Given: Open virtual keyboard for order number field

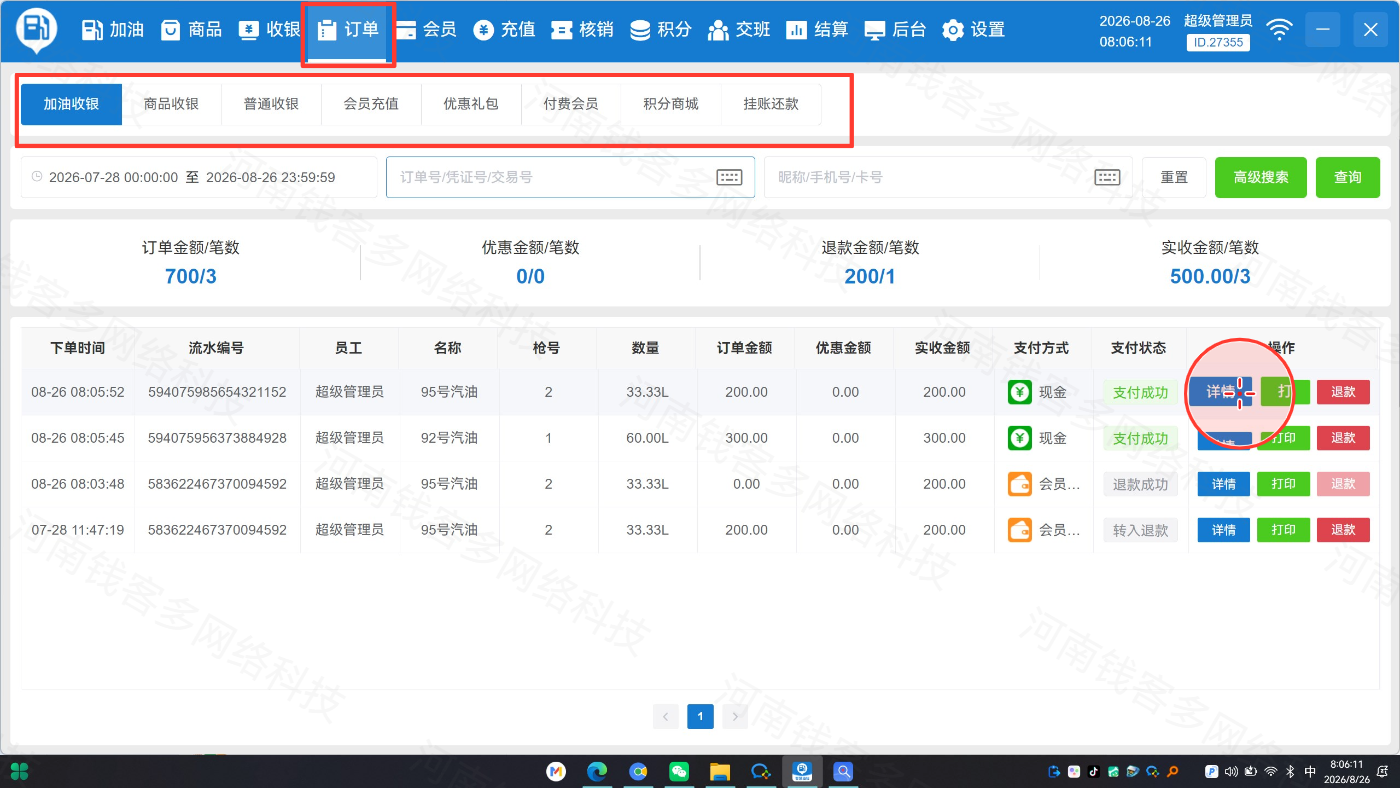Looking at the screenshot, I should pyautogui.click(x=730, y=177).
